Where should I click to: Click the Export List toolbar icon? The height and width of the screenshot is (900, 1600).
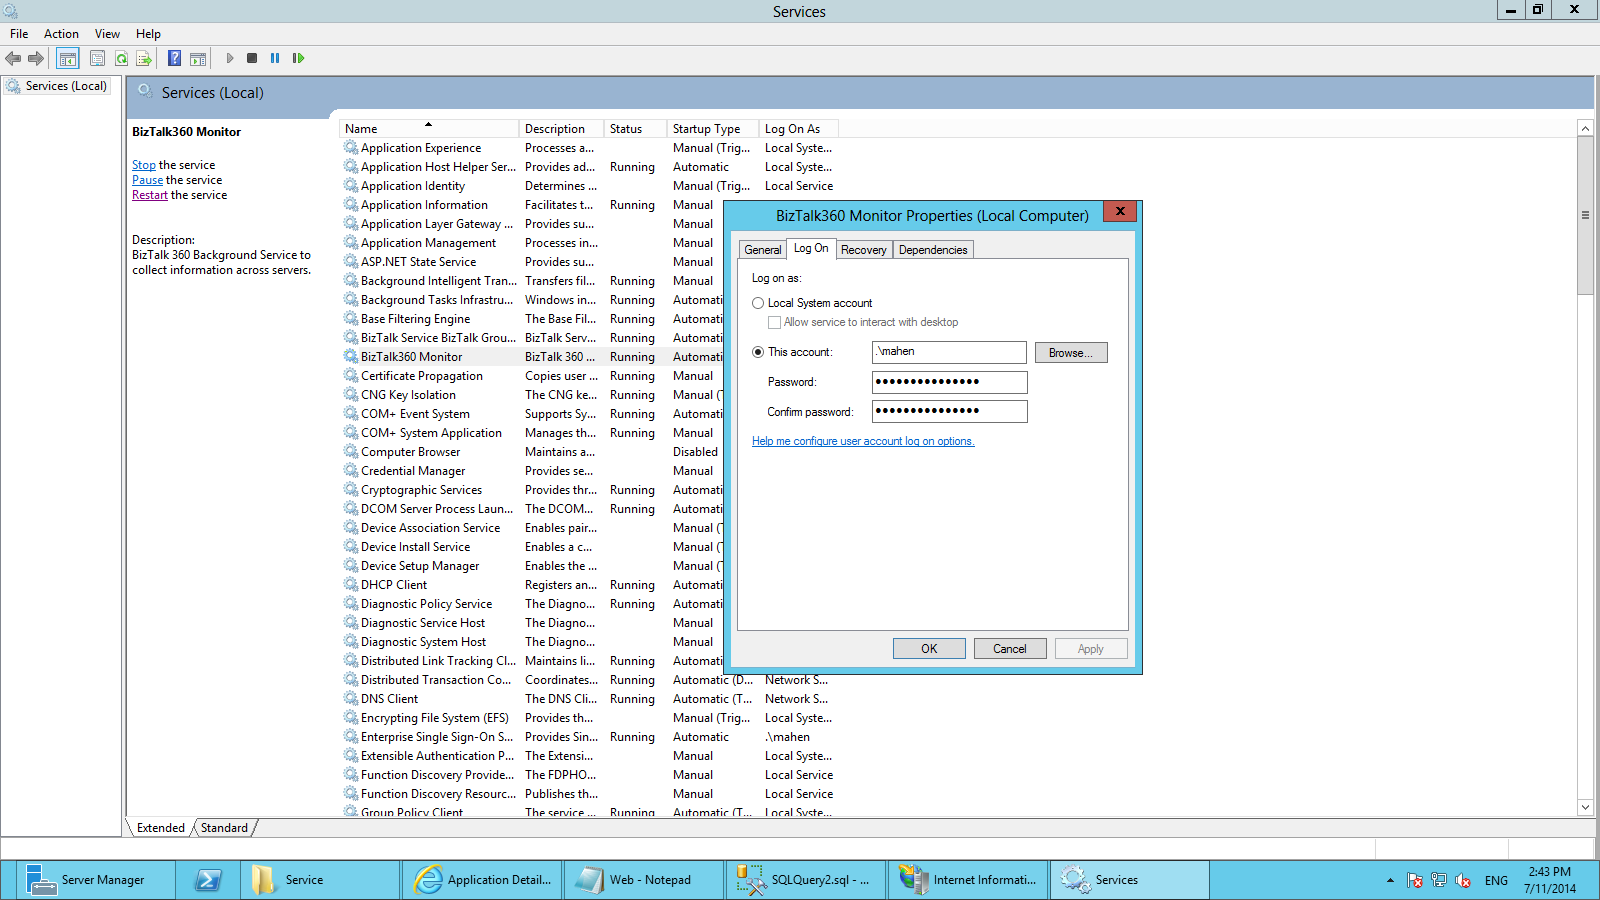pos(144,58)
